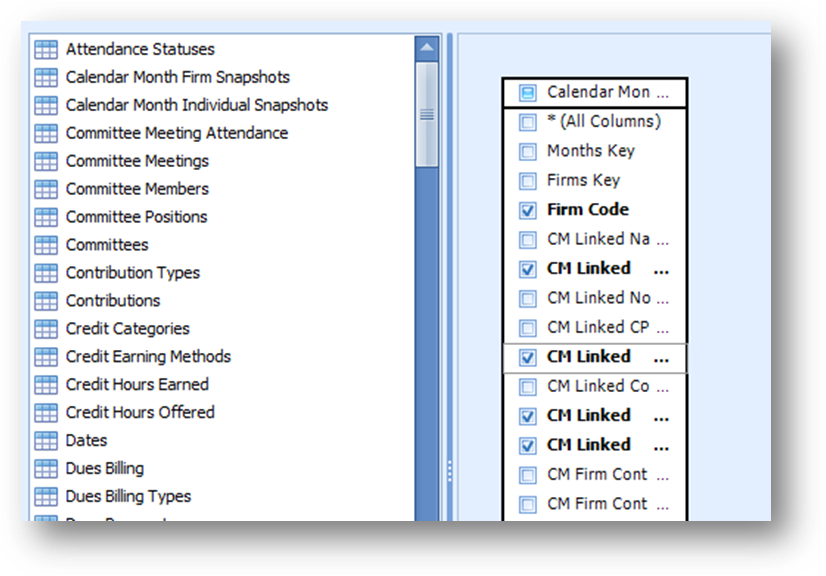Screen dimensions: 826x576
Task: Check the CM Linked CP checkbox
Action: [527, 328]
